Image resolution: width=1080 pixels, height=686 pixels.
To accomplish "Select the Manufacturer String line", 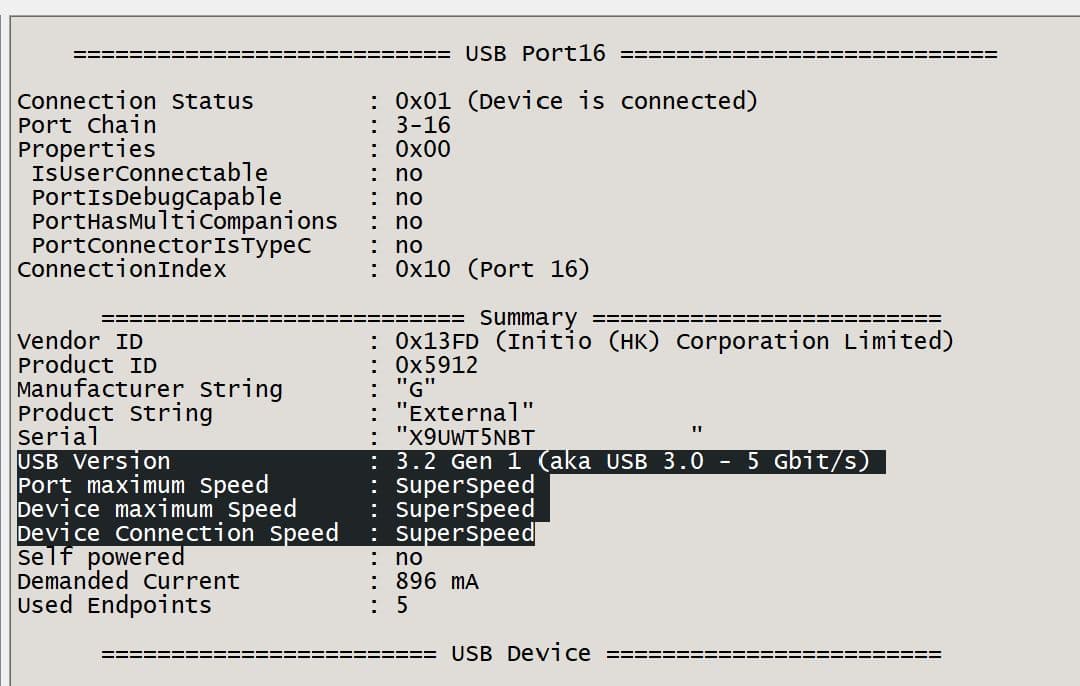I will 150,389.
